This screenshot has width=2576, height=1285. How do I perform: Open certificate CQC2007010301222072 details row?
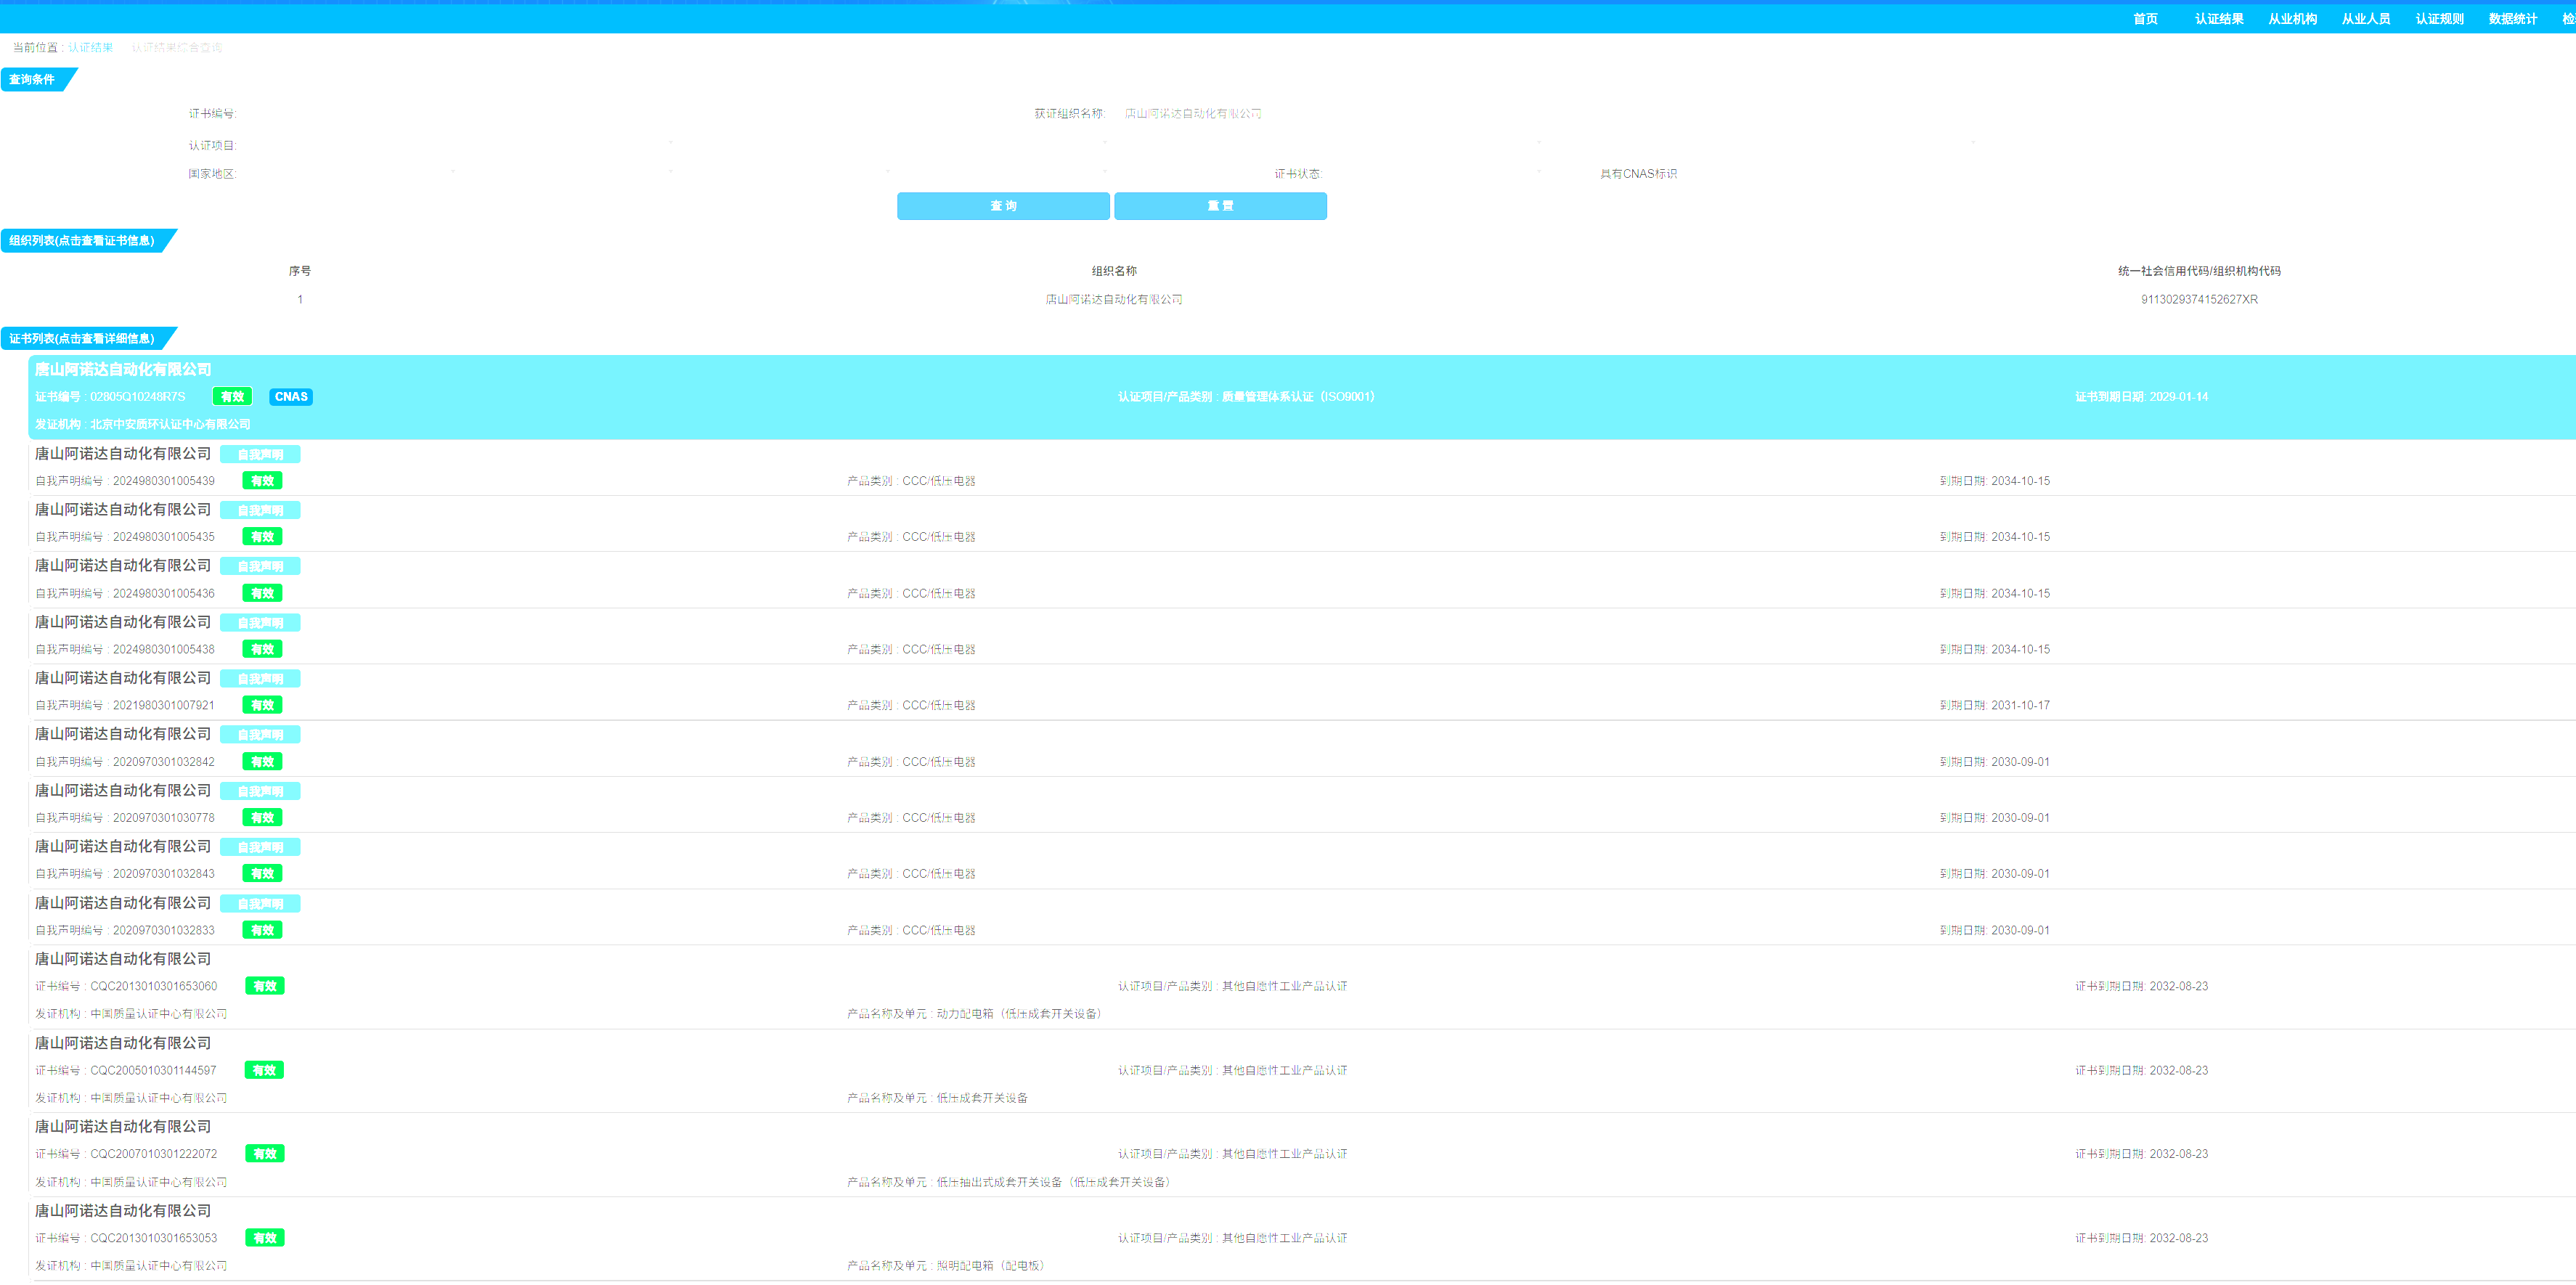[153, 1155]
